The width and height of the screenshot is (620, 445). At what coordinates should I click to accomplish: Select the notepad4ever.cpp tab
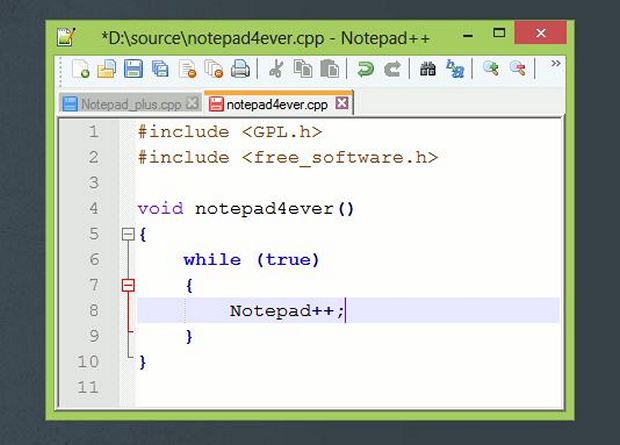pos(278,104)
